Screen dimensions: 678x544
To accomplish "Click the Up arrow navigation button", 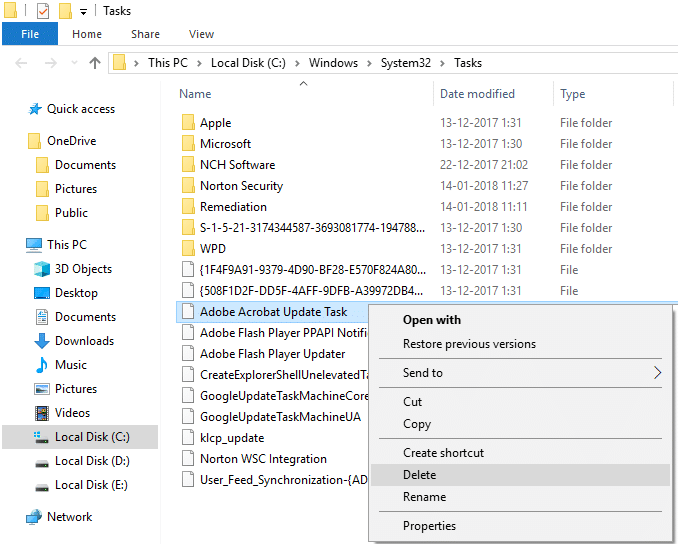I will click(x=95, y=63).
